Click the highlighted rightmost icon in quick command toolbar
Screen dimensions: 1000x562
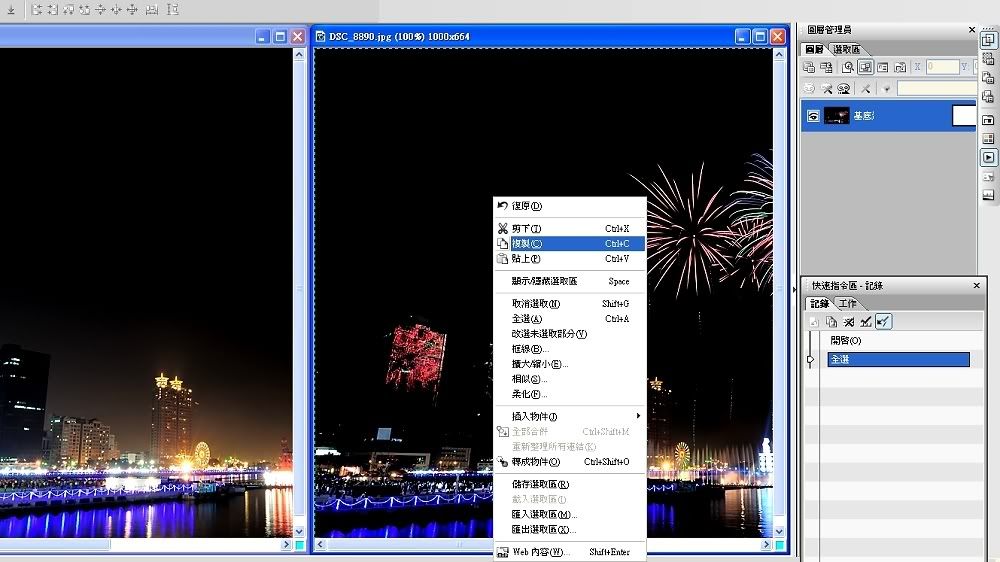(x=884, y=322)
